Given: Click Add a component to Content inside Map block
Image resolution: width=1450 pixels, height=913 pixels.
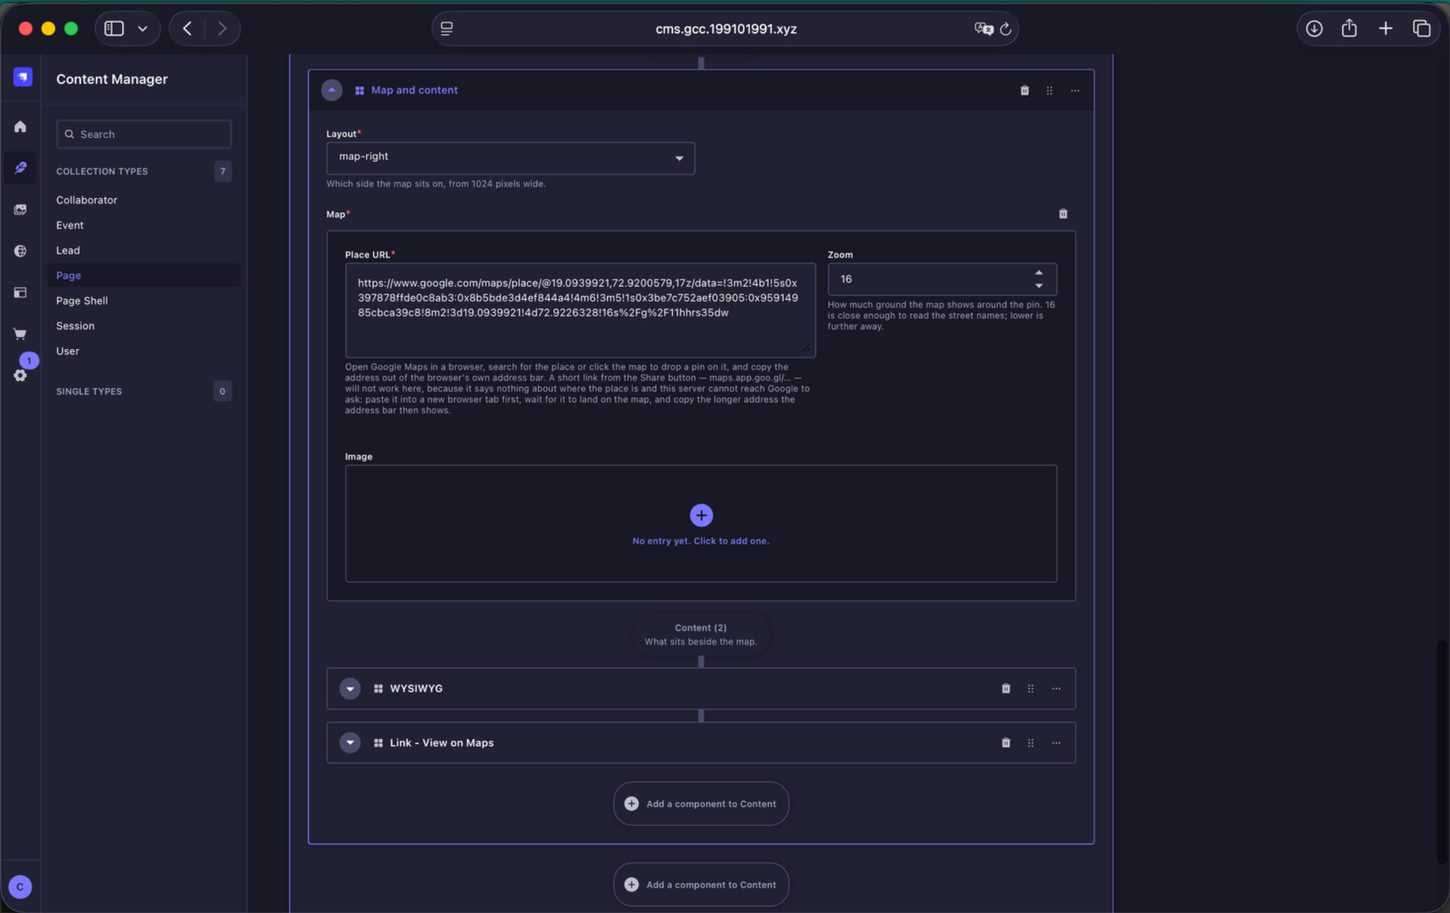Looking at the screenshot, I should [701, 804].
